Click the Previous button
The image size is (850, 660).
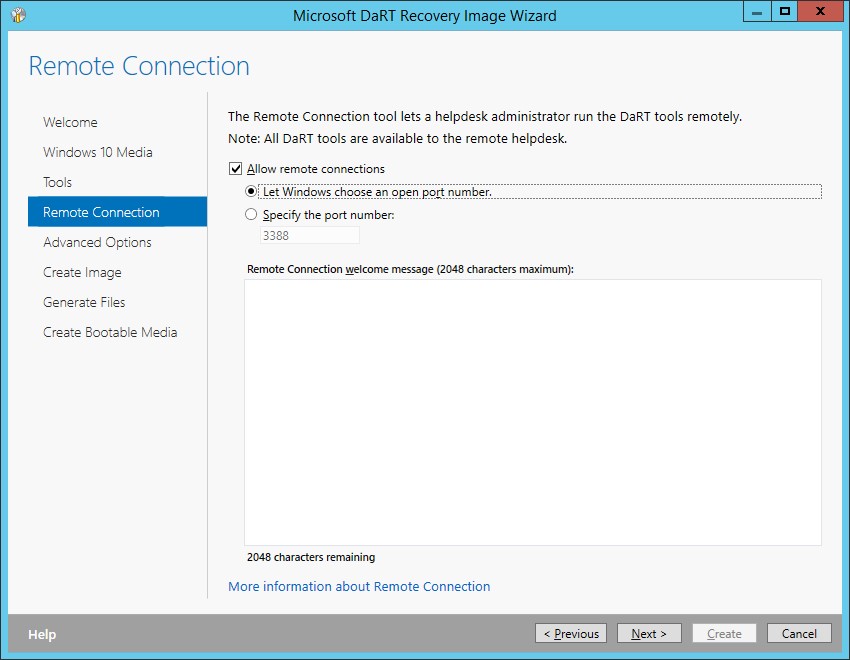[571, 634]
